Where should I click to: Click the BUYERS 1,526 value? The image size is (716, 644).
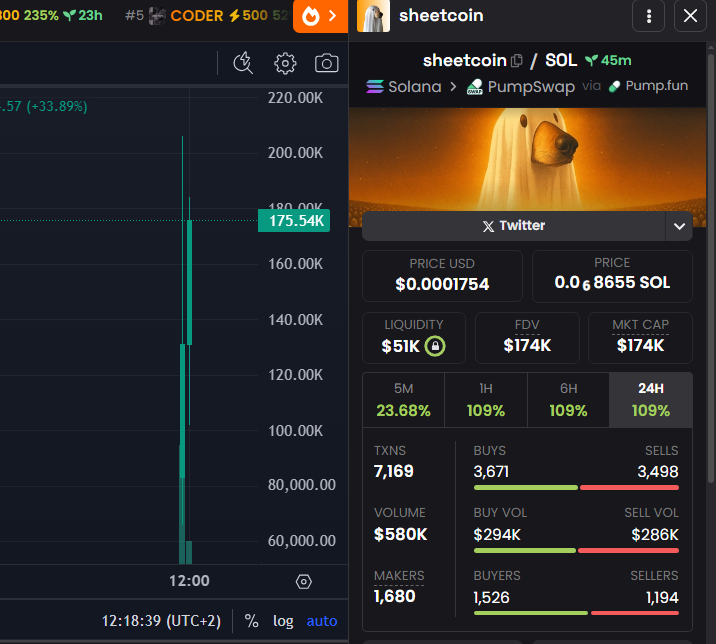pos(491,597)
